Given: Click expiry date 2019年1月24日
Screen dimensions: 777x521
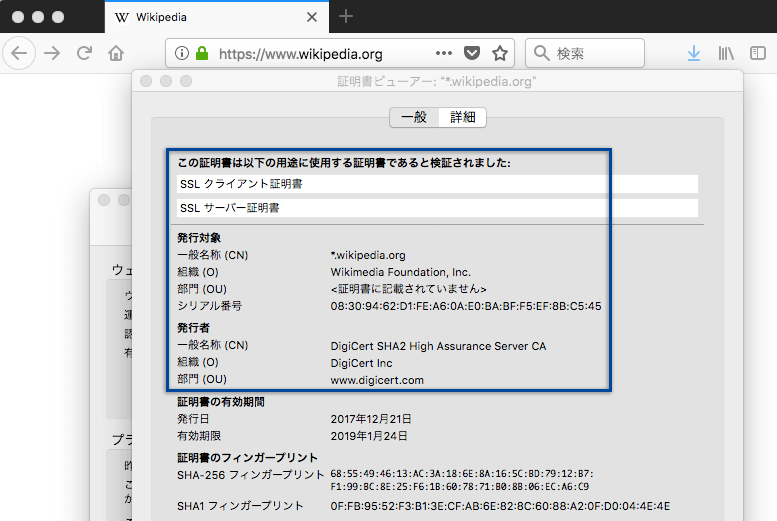Looking at the screenshot, I should click(369, 436).
